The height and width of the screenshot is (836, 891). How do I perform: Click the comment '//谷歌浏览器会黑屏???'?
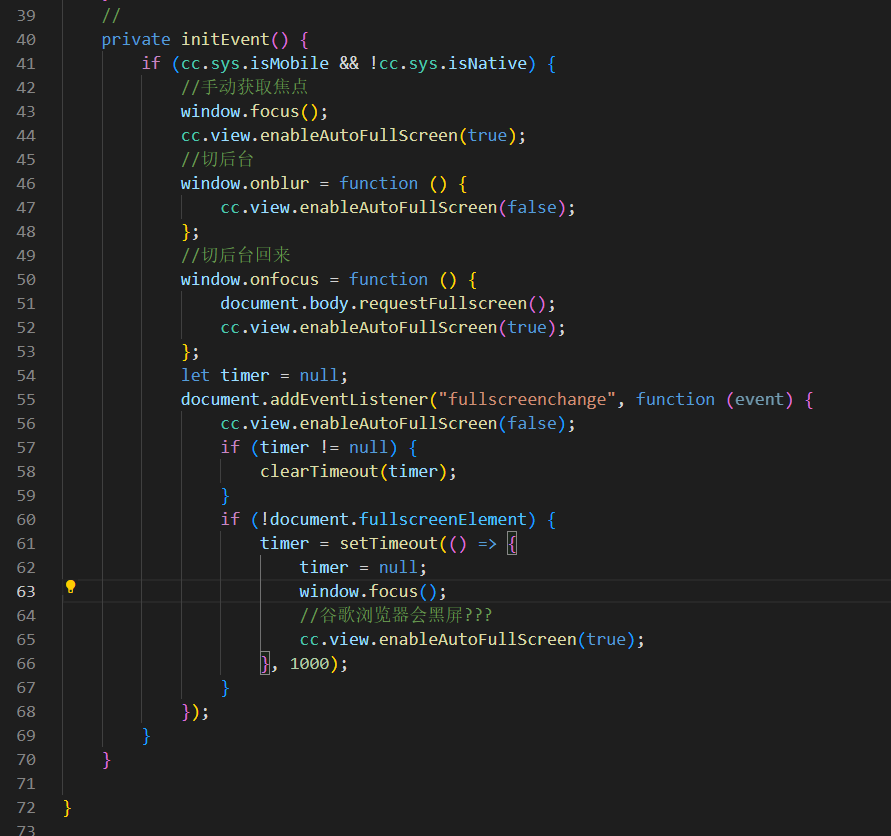(395, 615)
